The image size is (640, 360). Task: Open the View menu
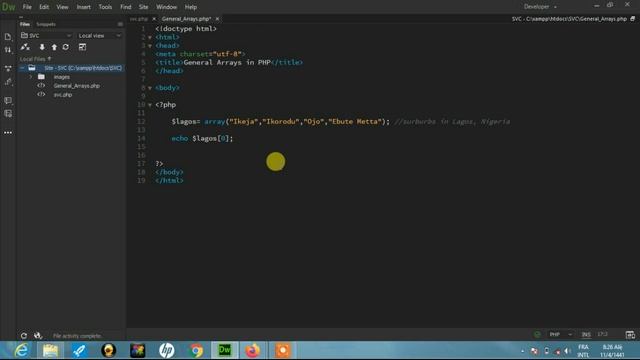[x=62, y=7]
